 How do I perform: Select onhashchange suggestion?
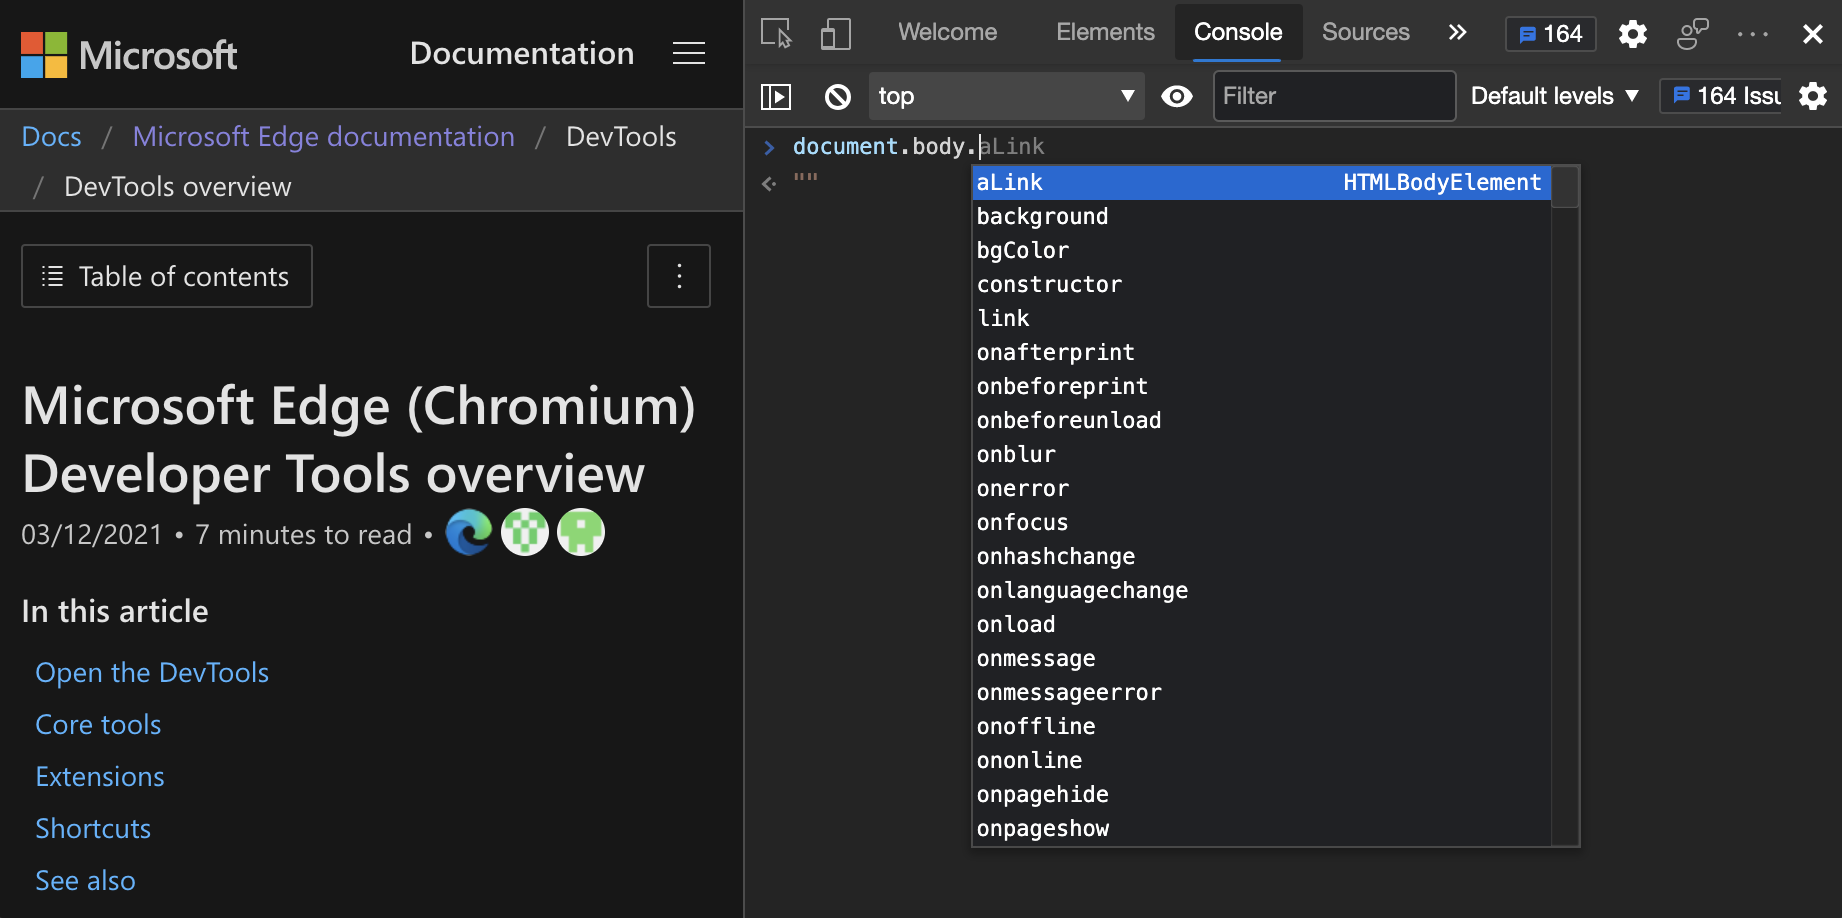point(1262,556)
